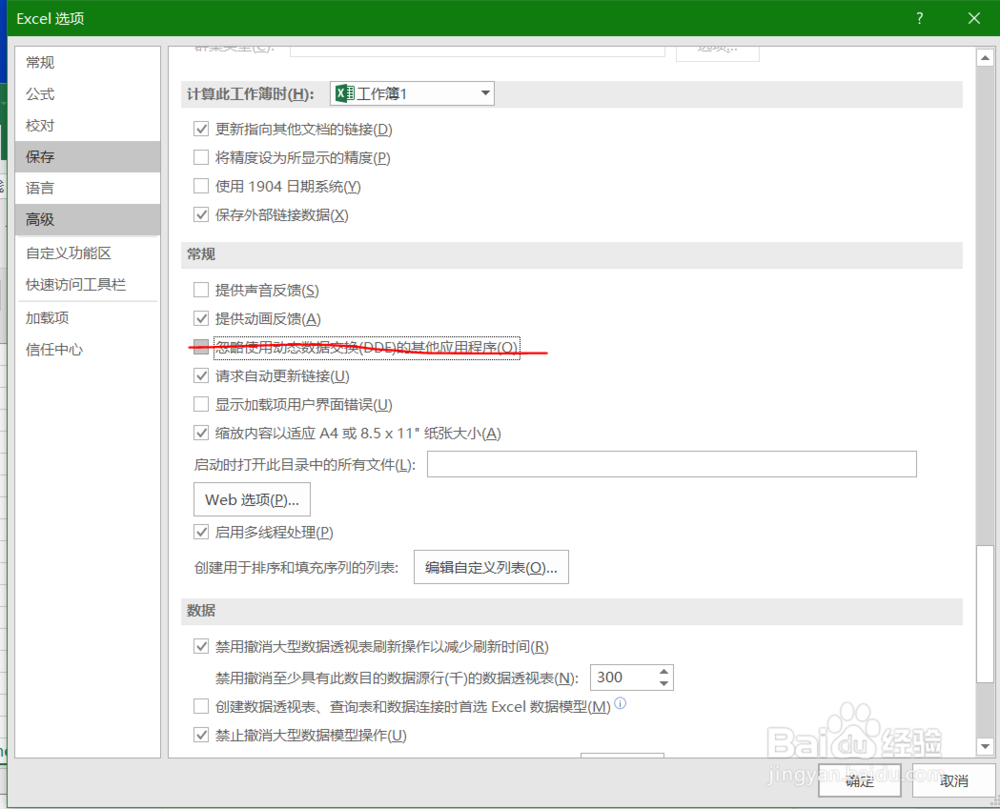Toggle 禁止撤消大型数据模型操作 checkbox
This screenshot has width=1000, height=809.
click(x=201, y=735)
